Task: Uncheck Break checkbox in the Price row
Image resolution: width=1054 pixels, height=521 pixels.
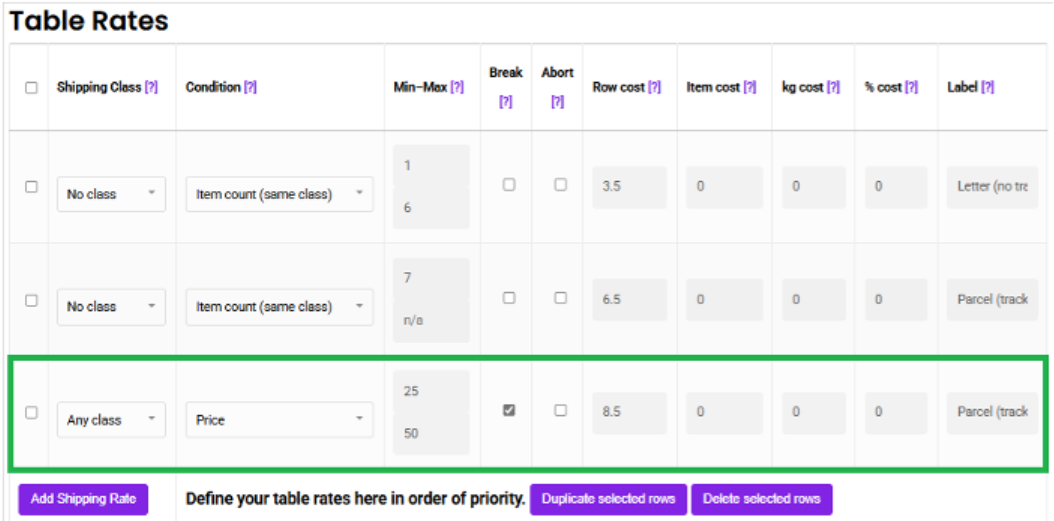Action: coord(509,410)
